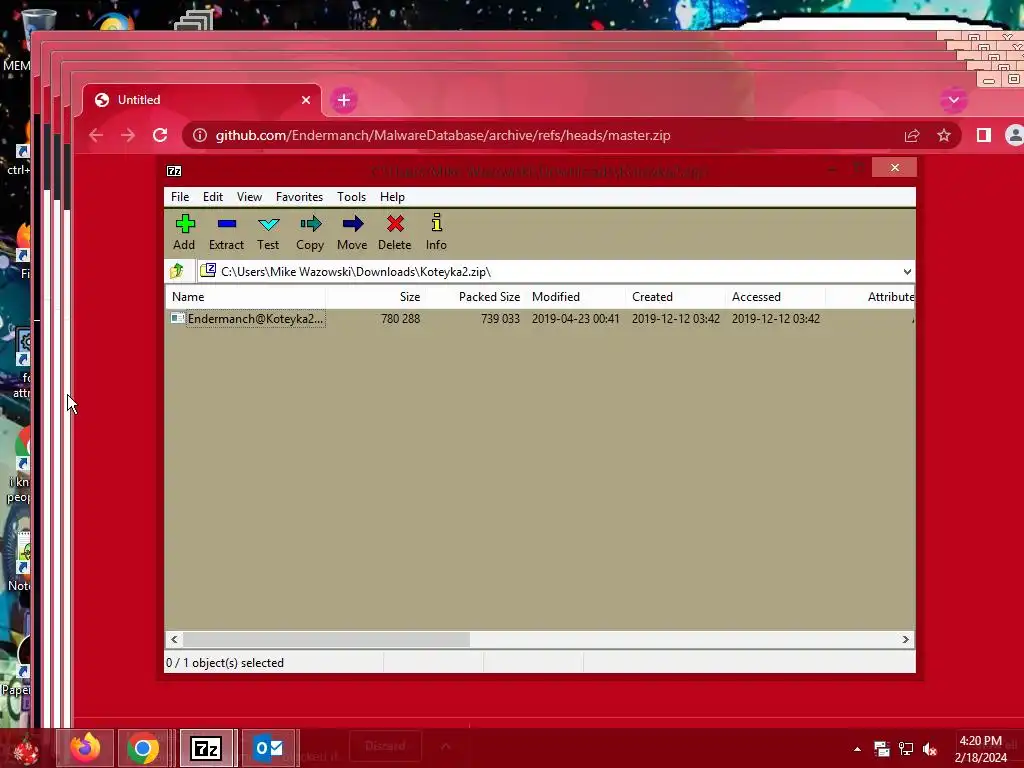Run the Test archive tool
1024x768 pixels.
(268, 232)
